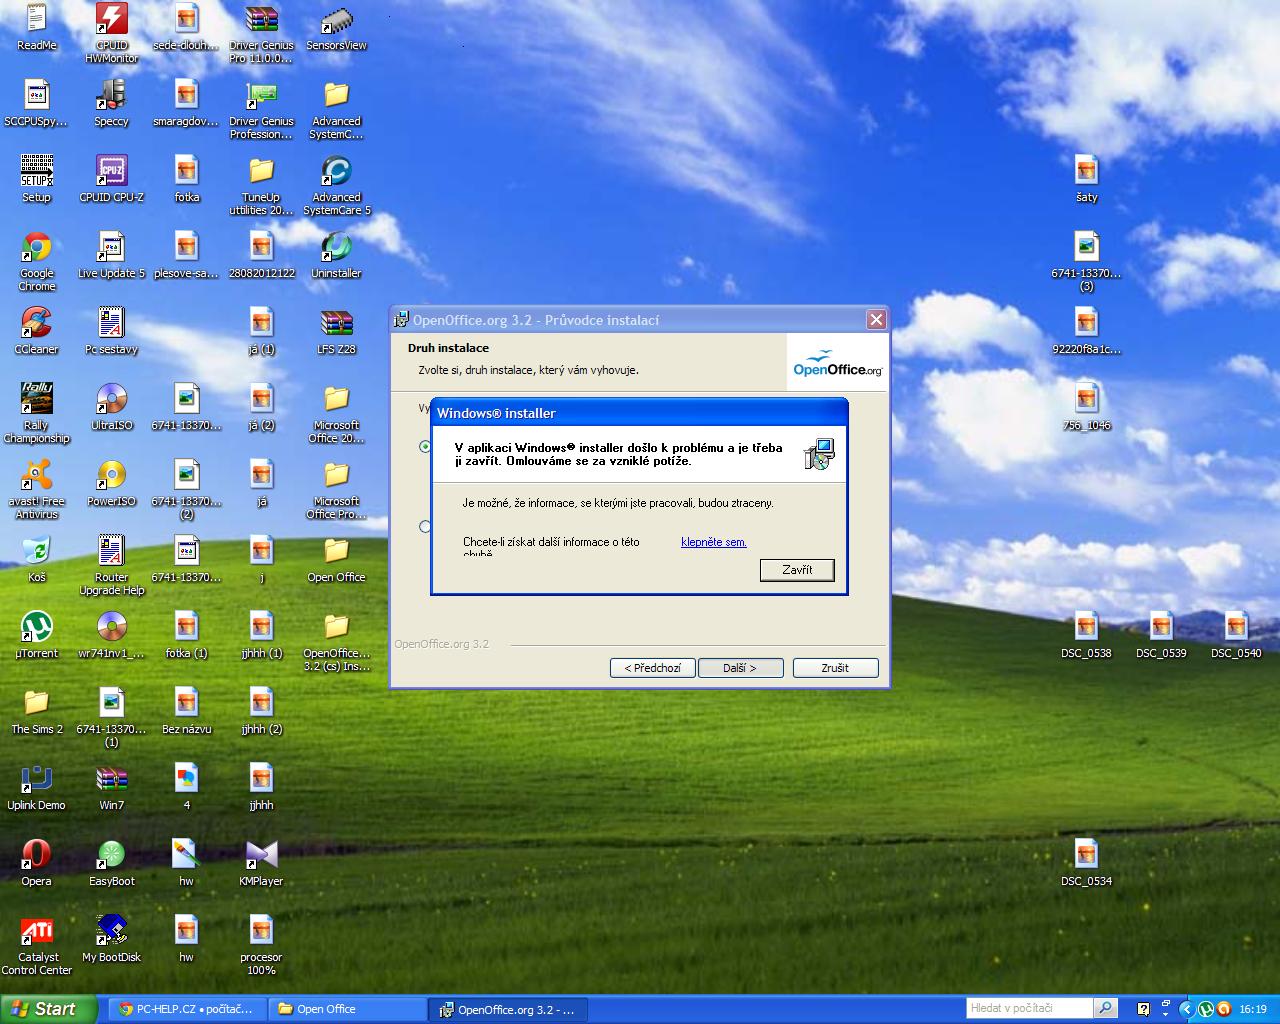
Task: Select the 28082012122 image file
Action: click(x=261, y=255)
